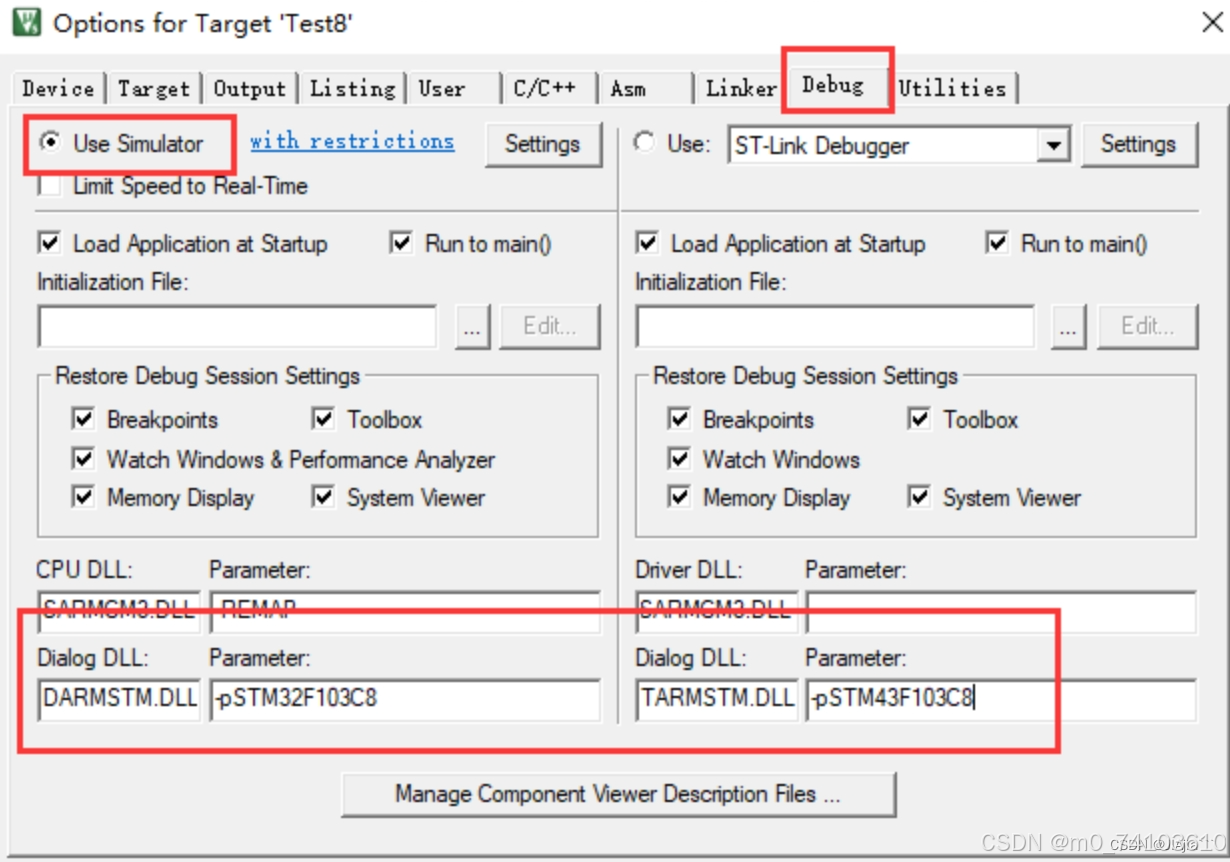The width and height of the screenshot is (1230, 862).
Task: Toggle Limit Speed to Real-Time checkbox
Action: point(51,186)
